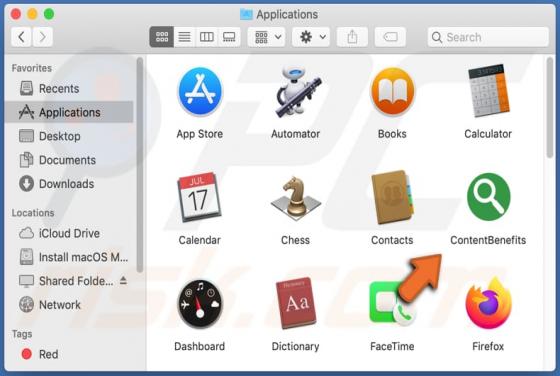Click the "Automator" name label
The height and width of the screenshot is (376, 560).
coord(295,134)
